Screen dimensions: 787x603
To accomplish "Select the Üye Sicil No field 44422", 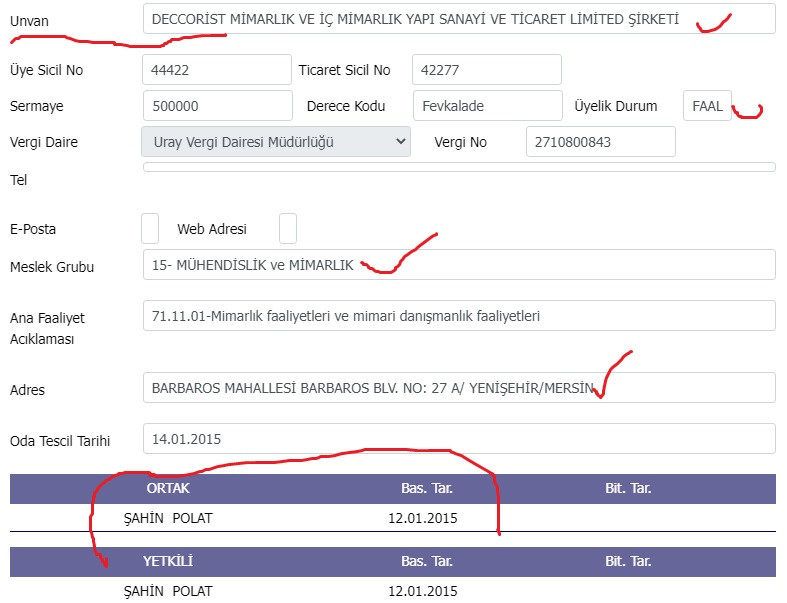I will click(217, 70).
